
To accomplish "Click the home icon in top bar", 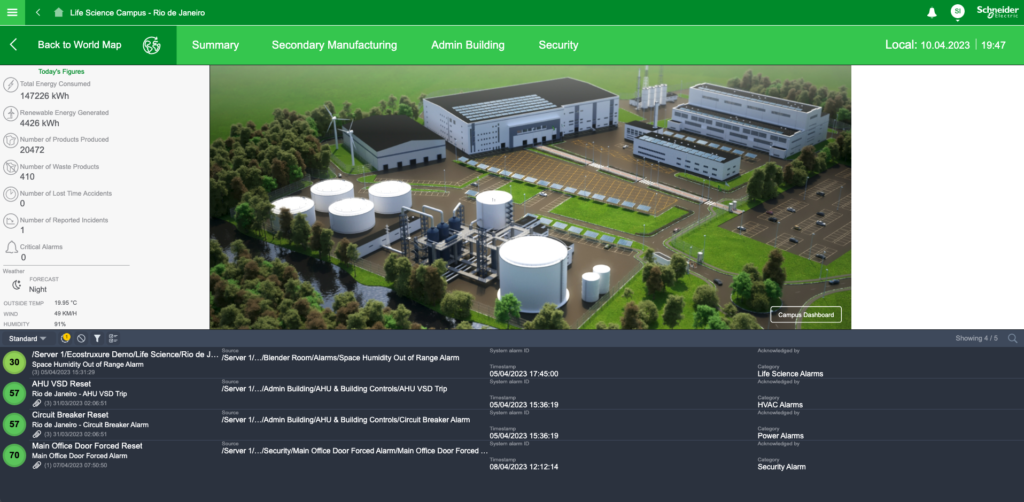I will (x=59, y=12).
